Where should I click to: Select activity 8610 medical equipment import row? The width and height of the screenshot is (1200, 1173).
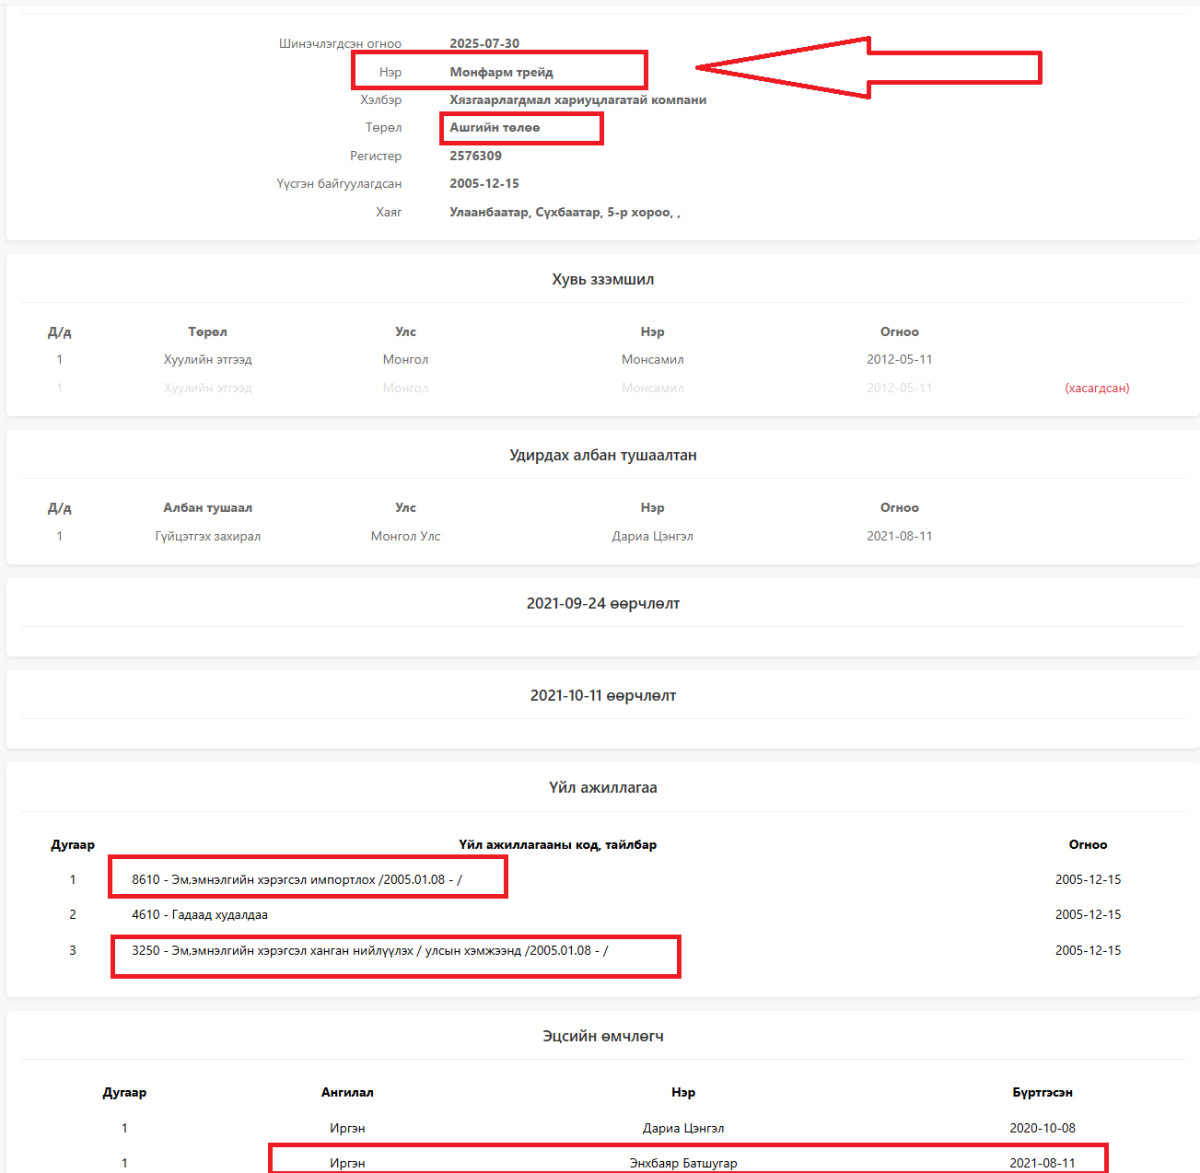click(x=297, y=880)
